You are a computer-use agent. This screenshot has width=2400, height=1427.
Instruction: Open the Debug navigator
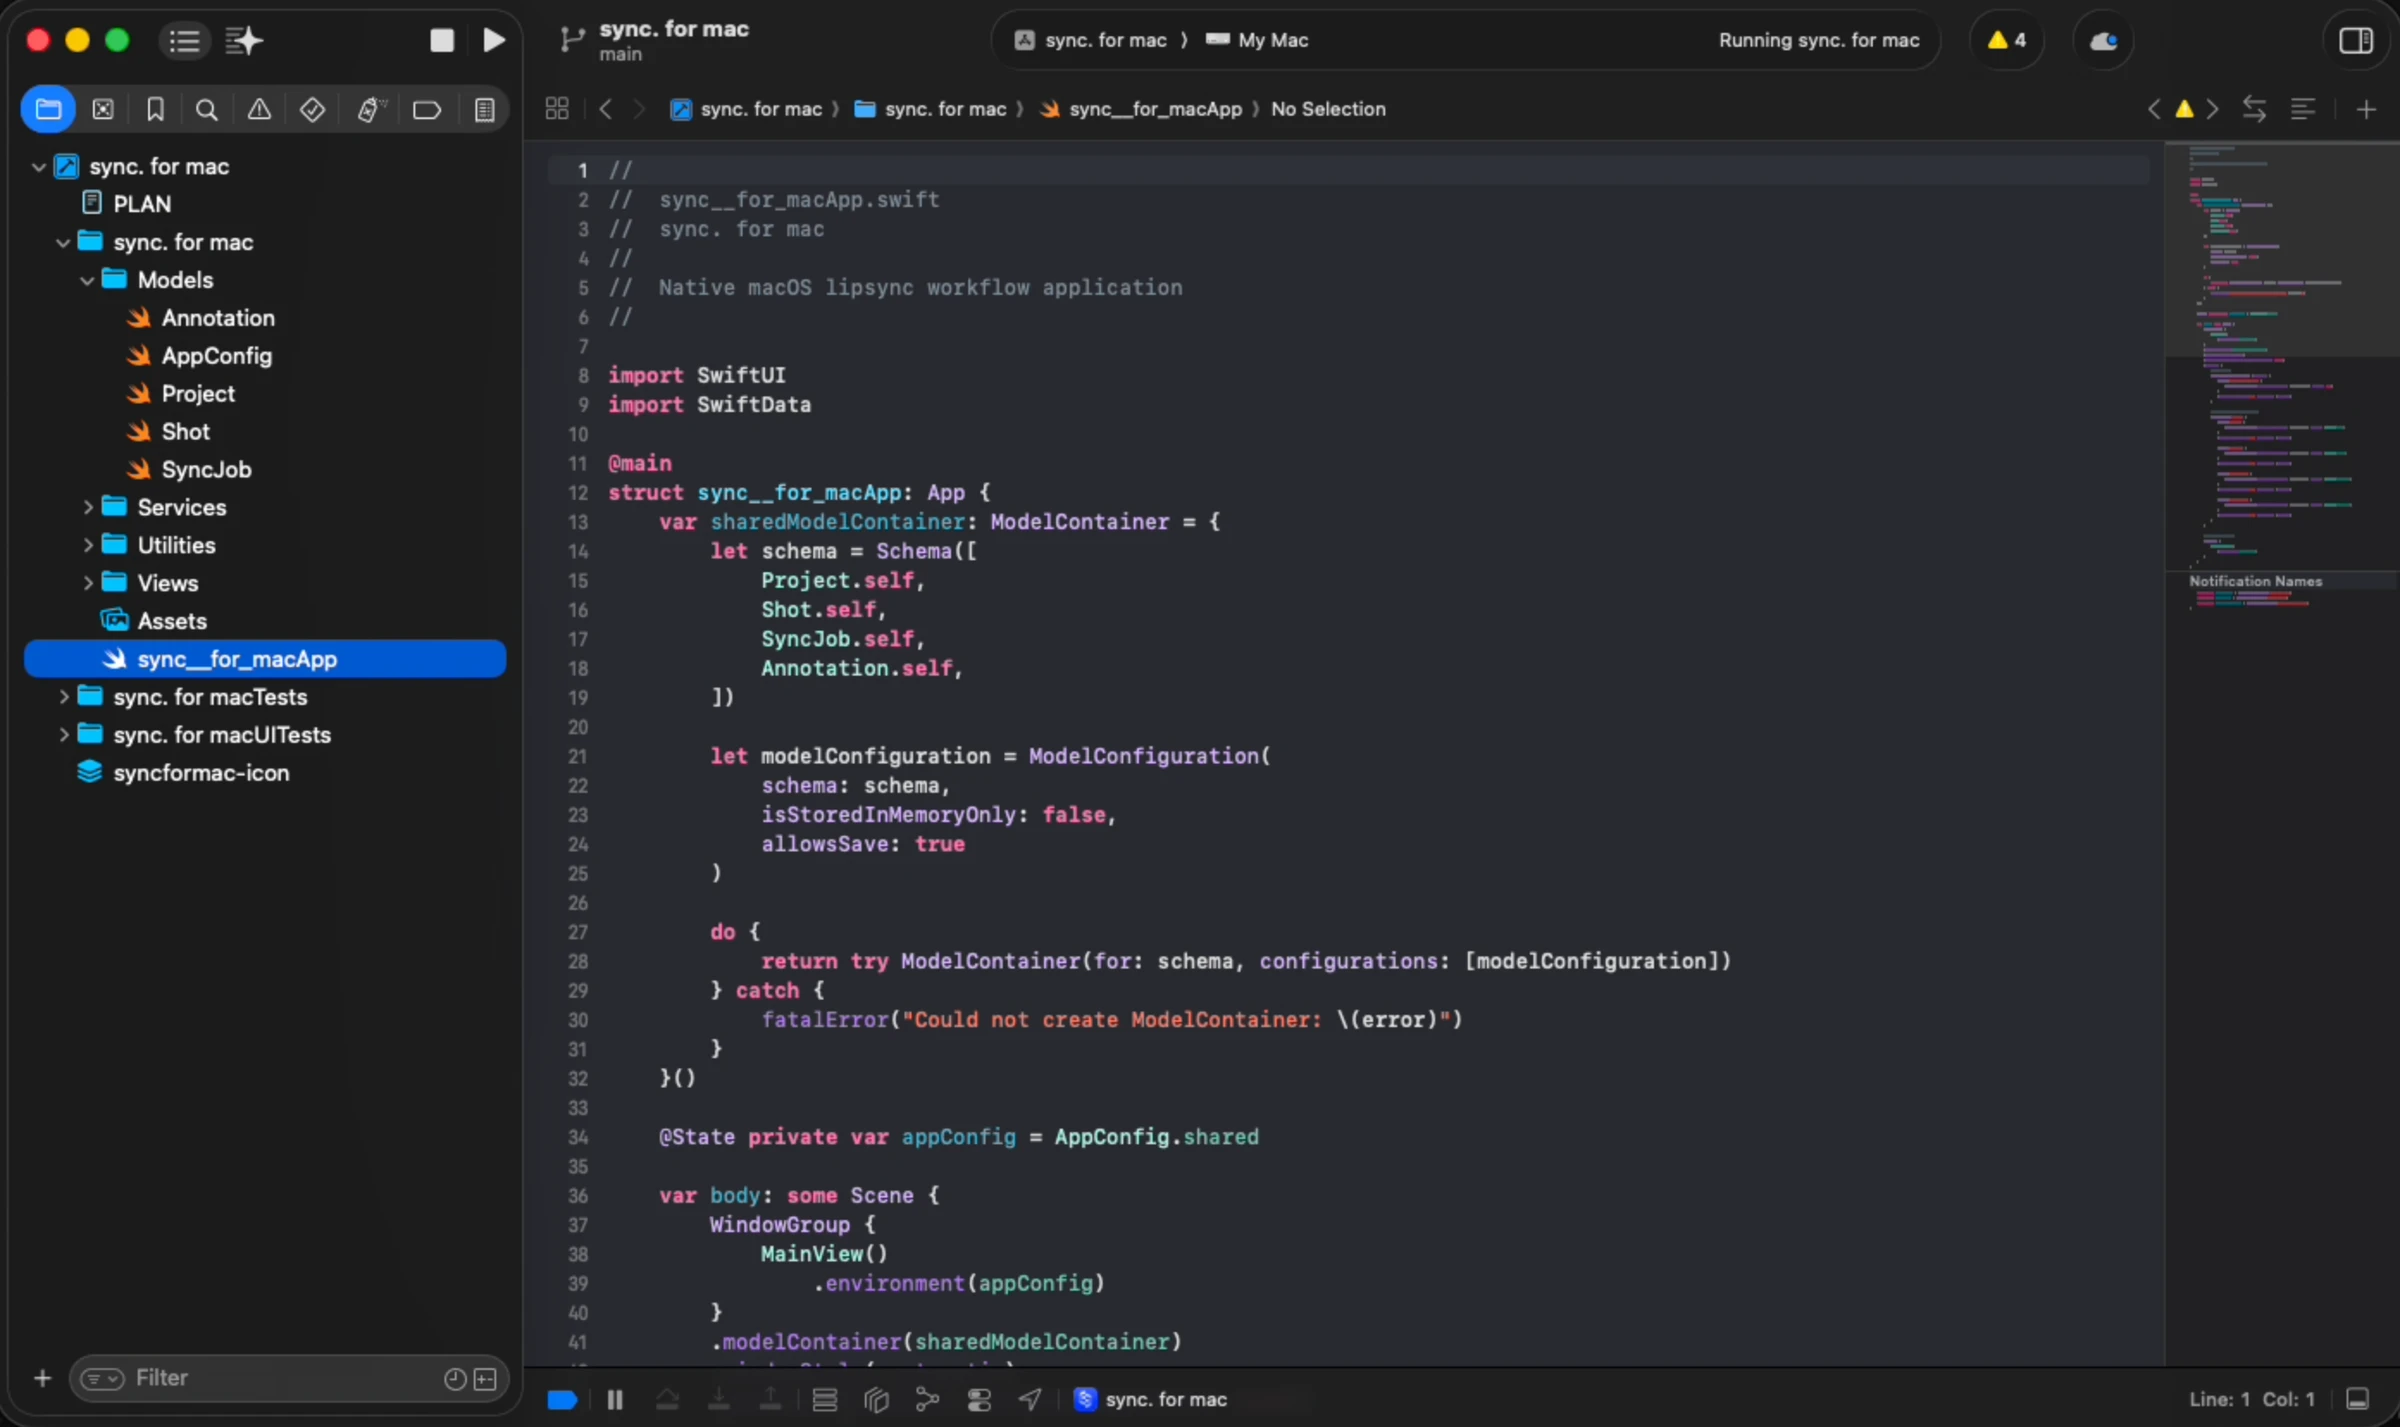tap(371, 109)
